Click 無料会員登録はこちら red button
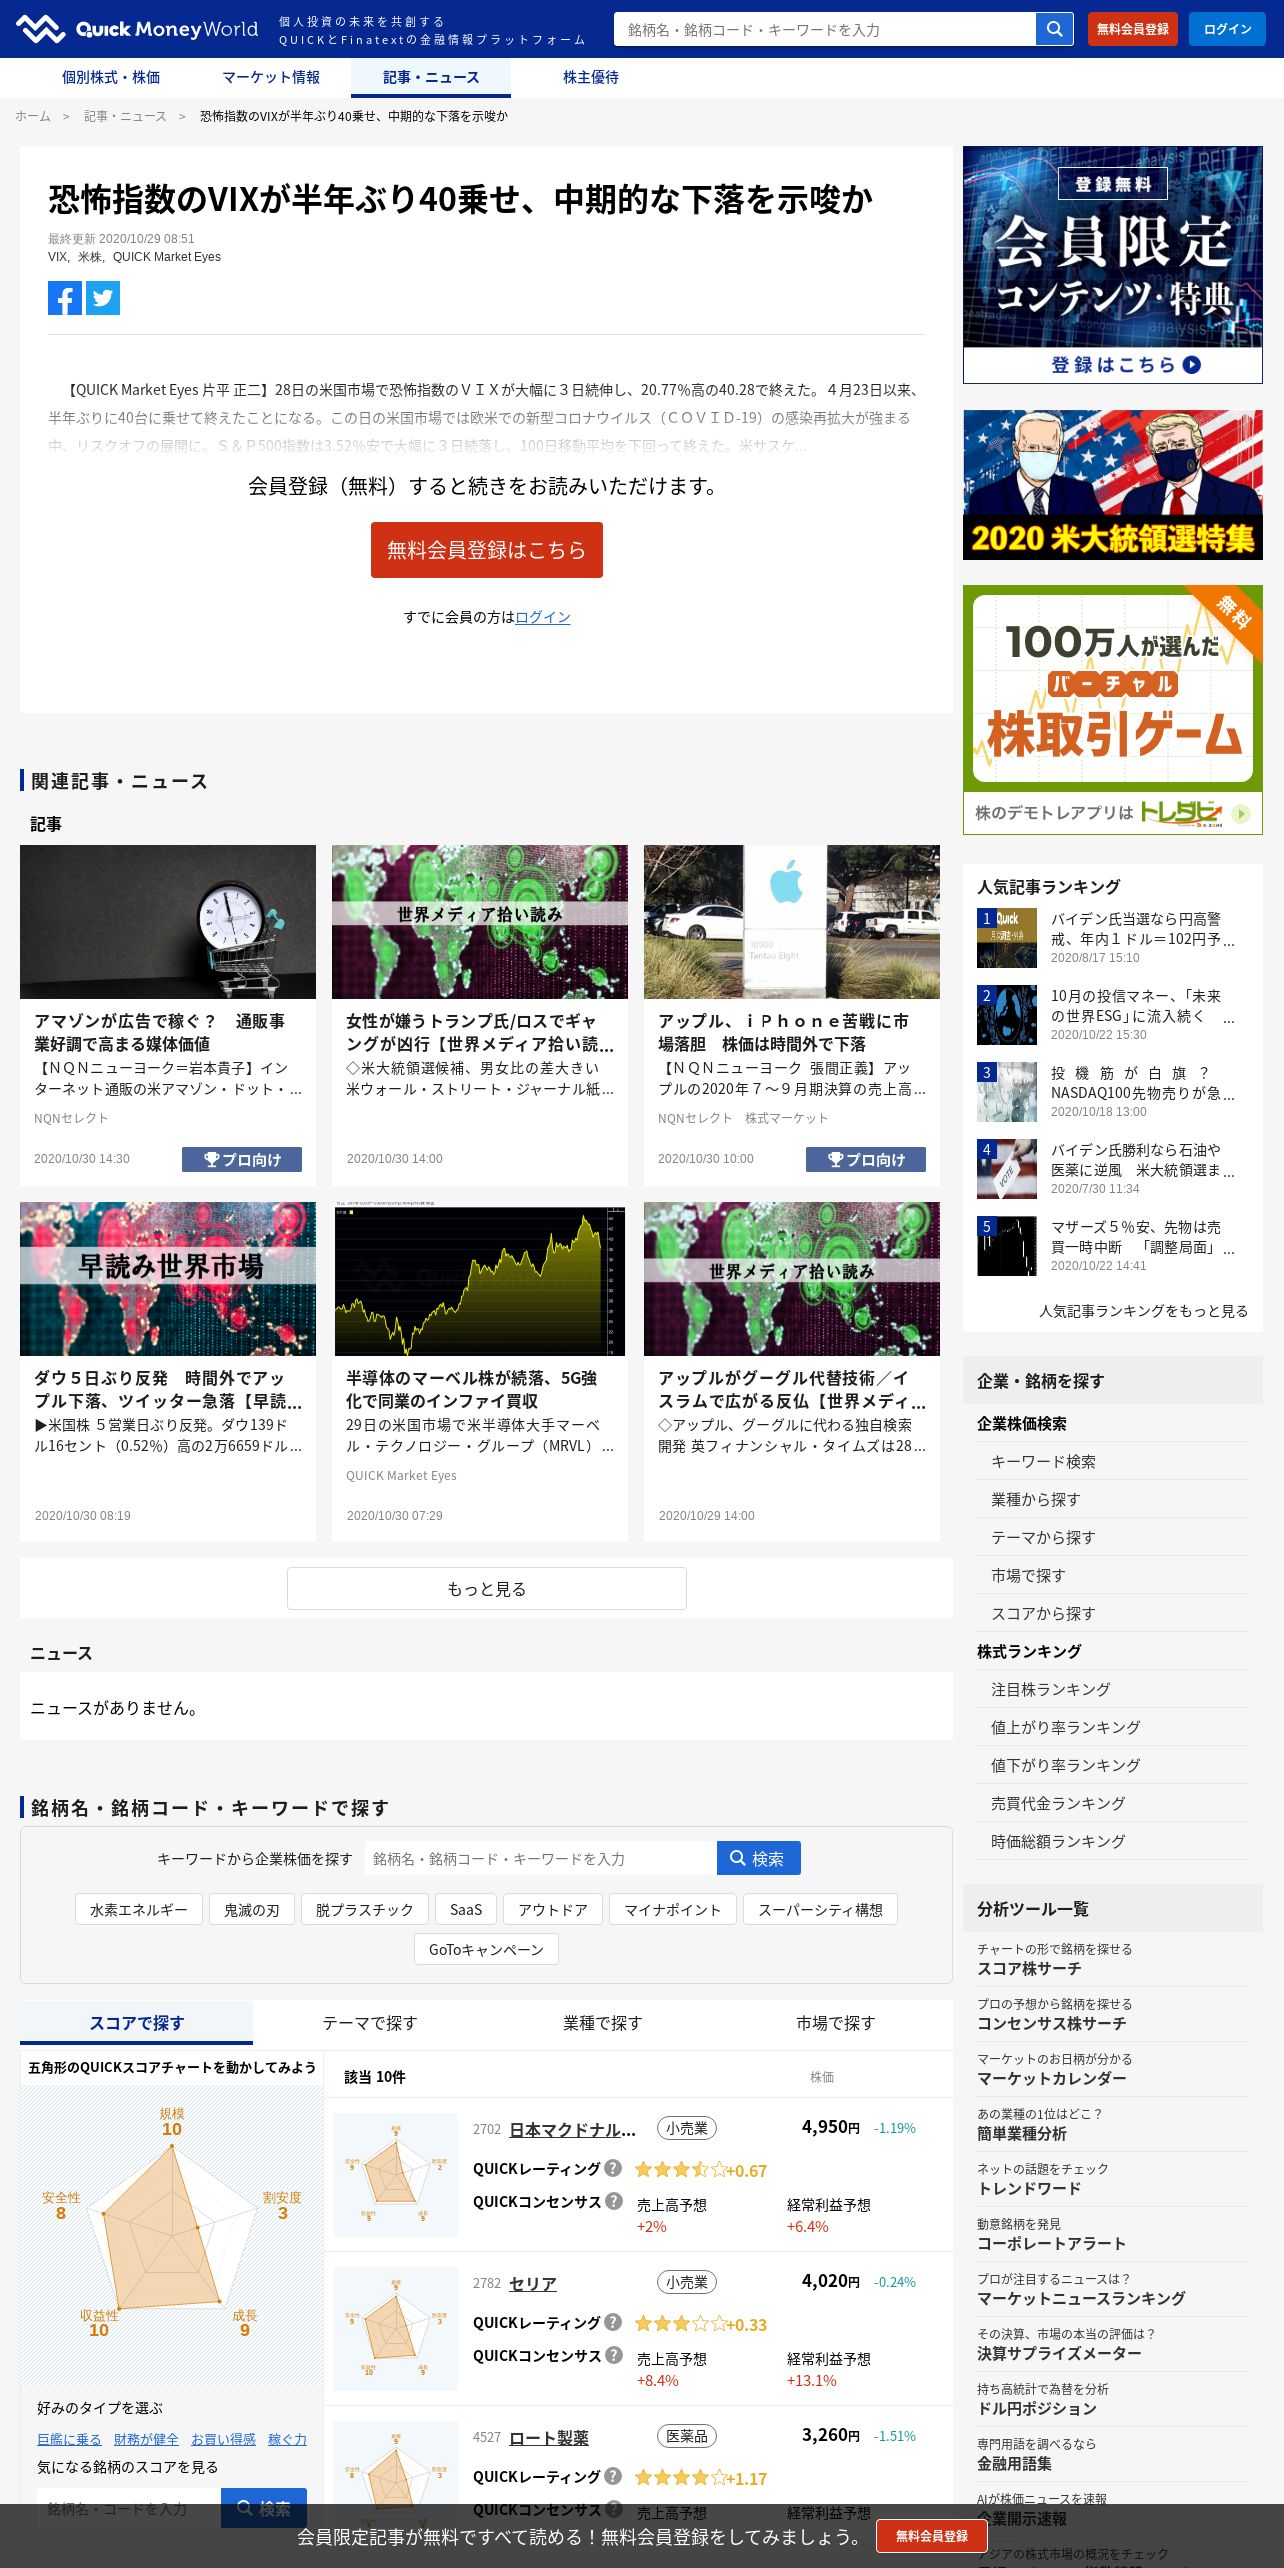 tap(487, 550)
